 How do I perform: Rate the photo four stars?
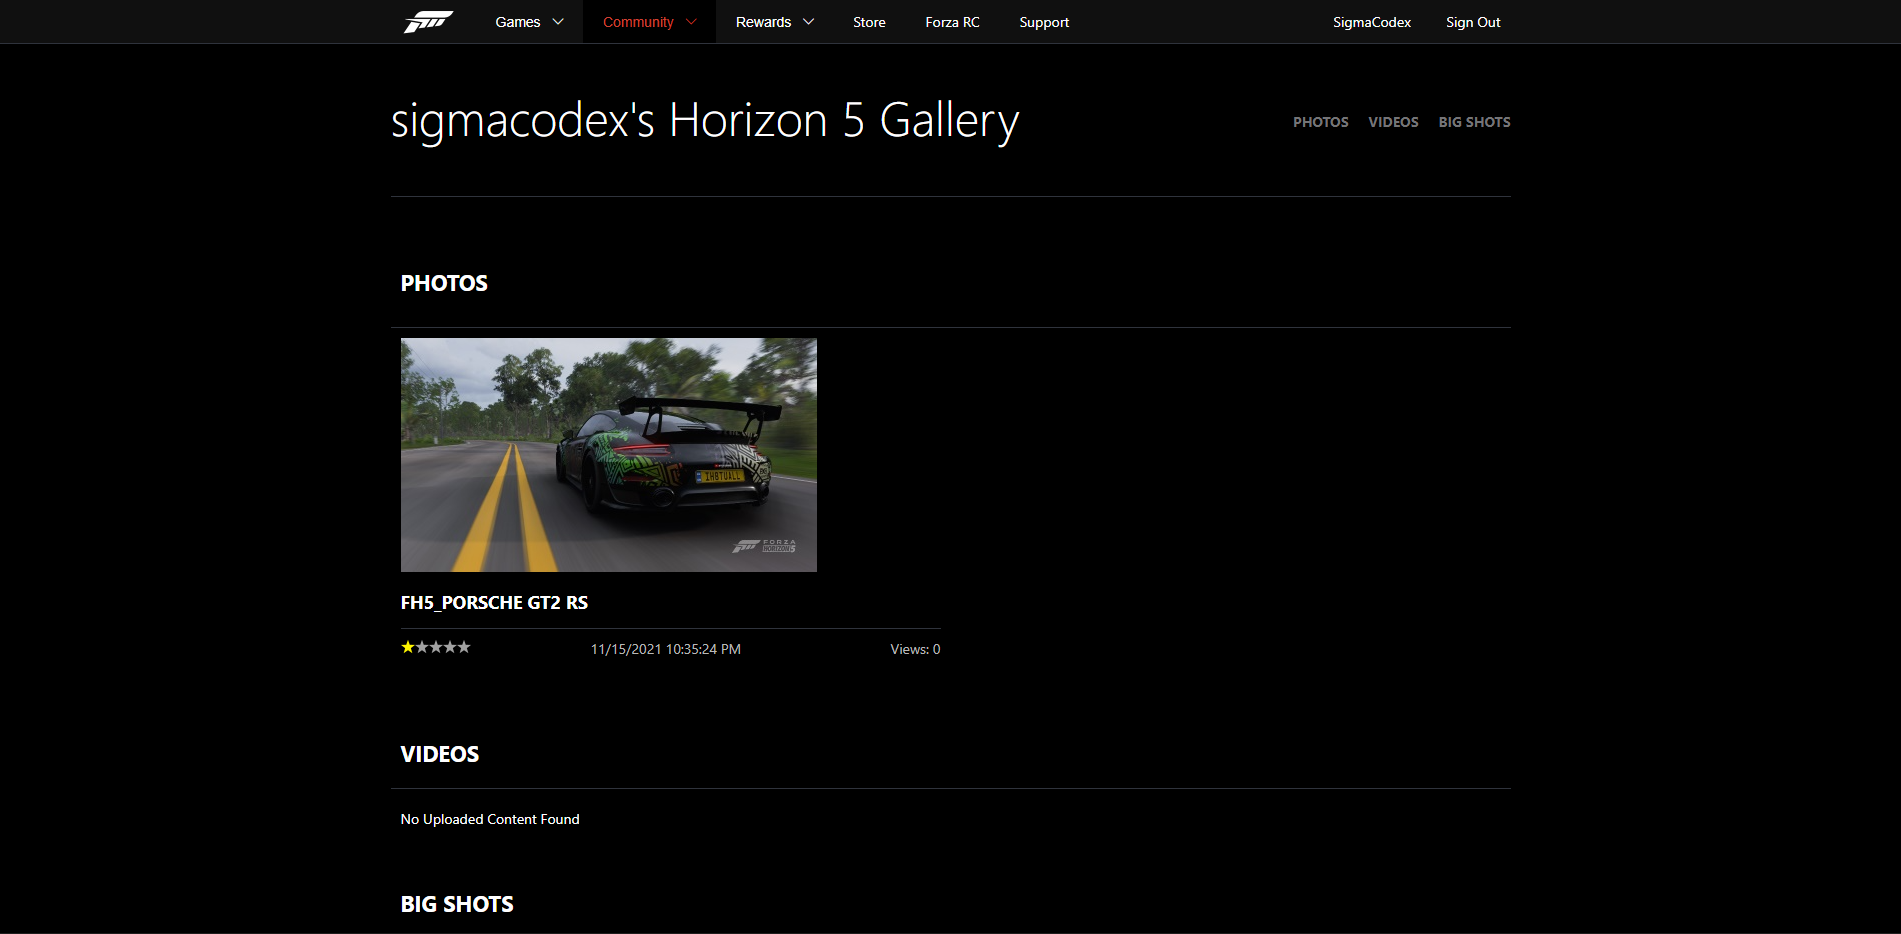coord(450,647)
